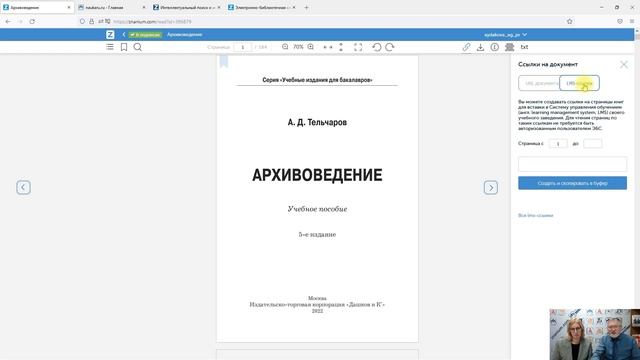Screen dimensions: 640x360
Task: Click the starting page field
Action: [558, 143]
